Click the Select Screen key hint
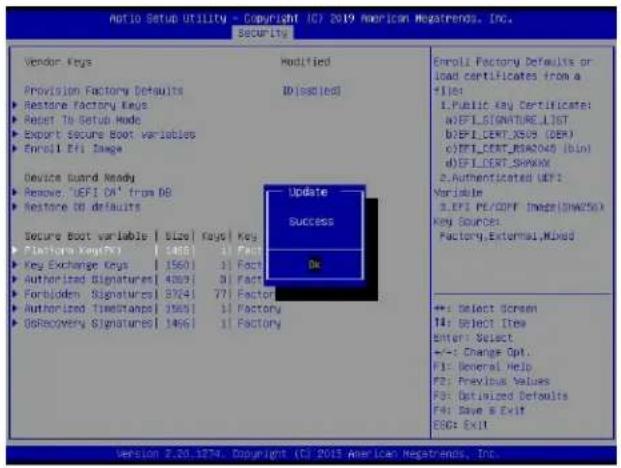The width and height of the screenshot is (621, 468). [x=486, y=308]
